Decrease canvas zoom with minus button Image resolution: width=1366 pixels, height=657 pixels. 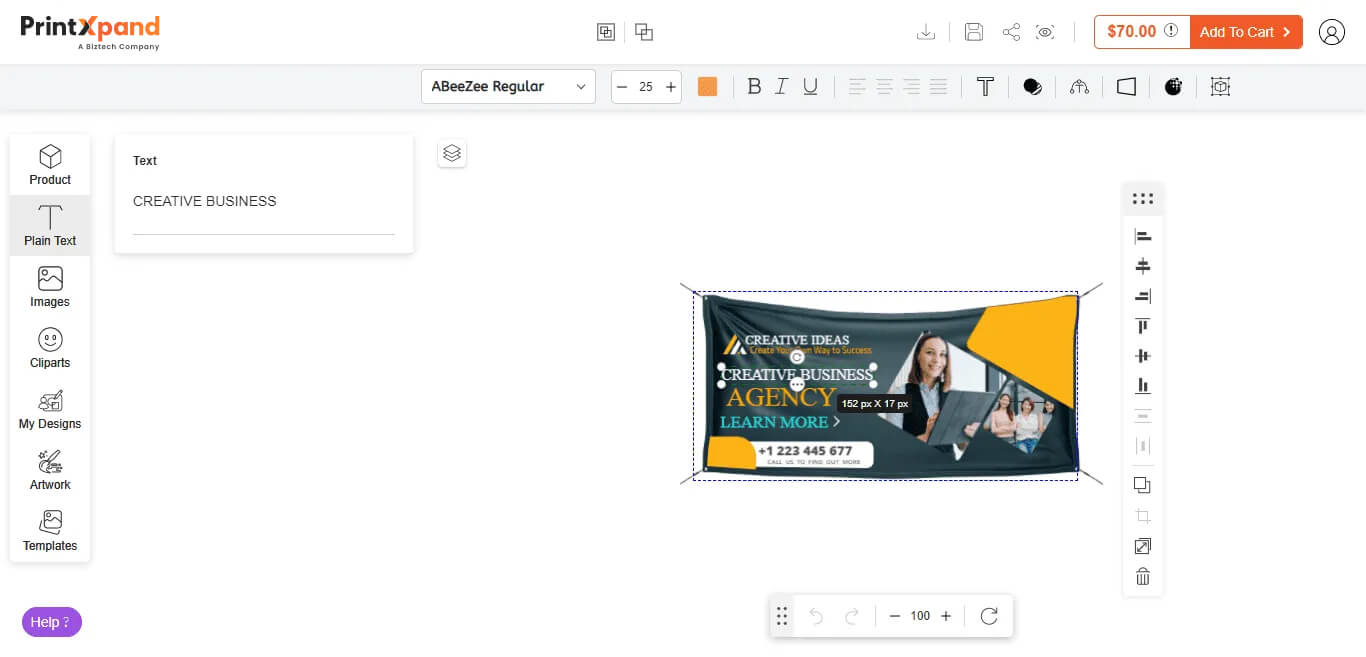tap(895, 616)
